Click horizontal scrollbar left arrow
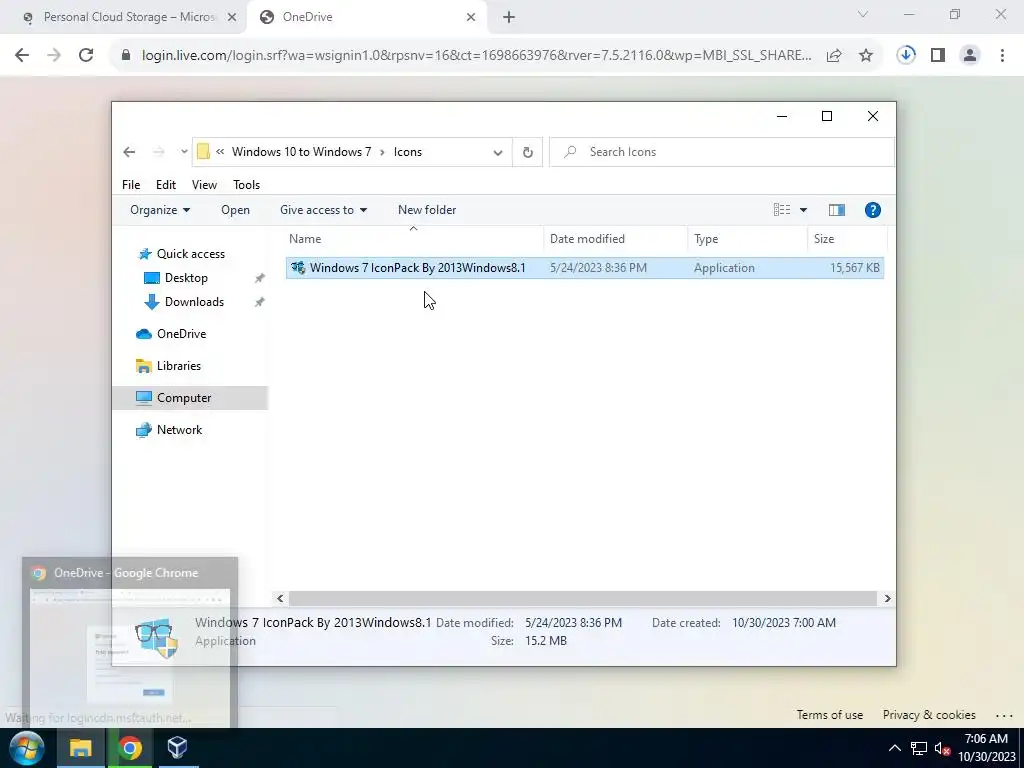This screenshot has height=768, width=1024. tap(280, 598)
